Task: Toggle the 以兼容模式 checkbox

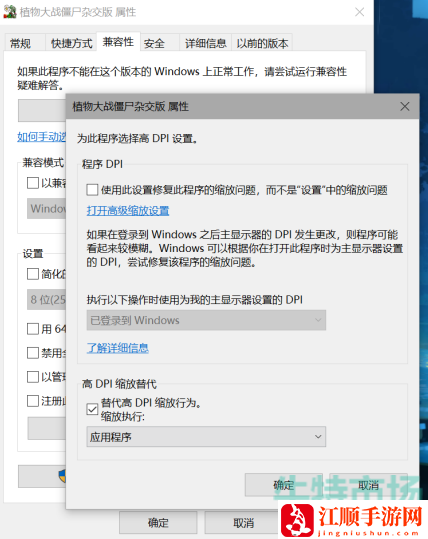Action: [x=33, y=183]
